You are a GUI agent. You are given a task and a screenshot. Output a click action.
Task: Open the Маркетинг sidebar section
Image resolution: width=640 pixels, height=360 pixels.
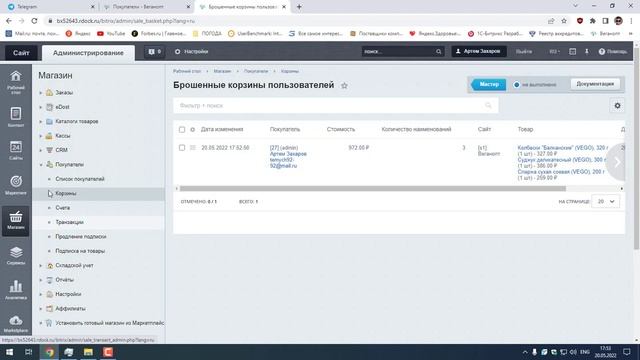[x=16, y=185]
